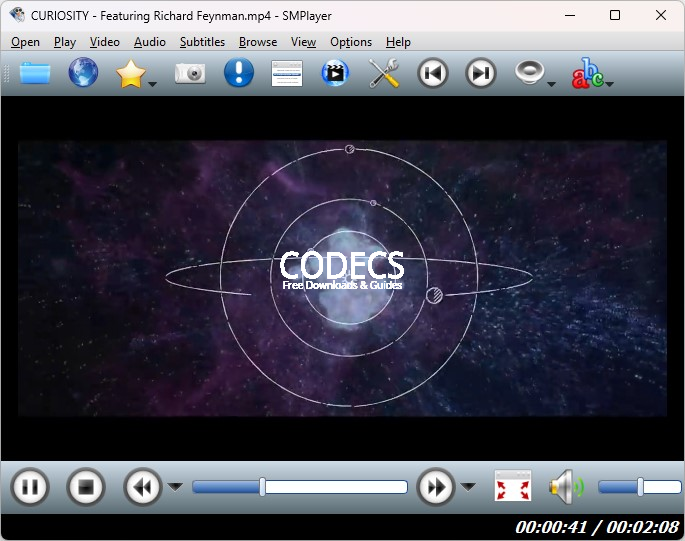Click the playback seek bar
This screenshot has width=685, height=541.
[300, 487]
